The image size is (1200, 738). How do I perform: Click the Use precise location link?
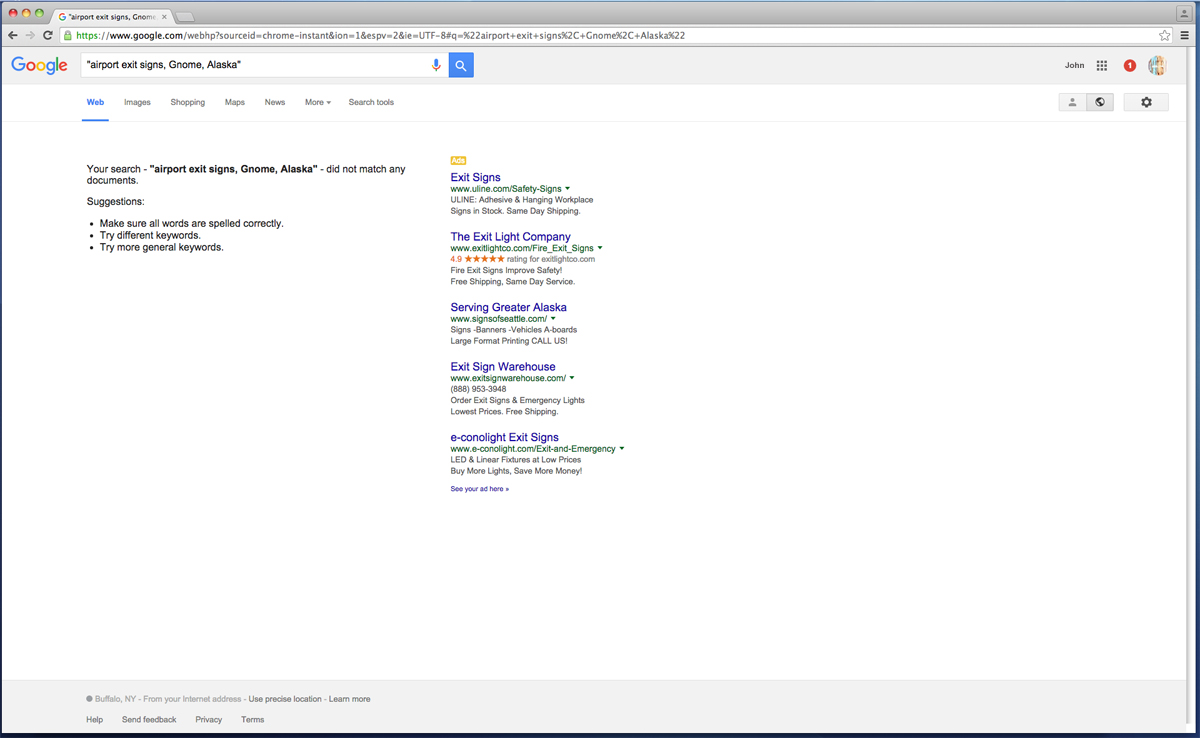pos(285,699)
